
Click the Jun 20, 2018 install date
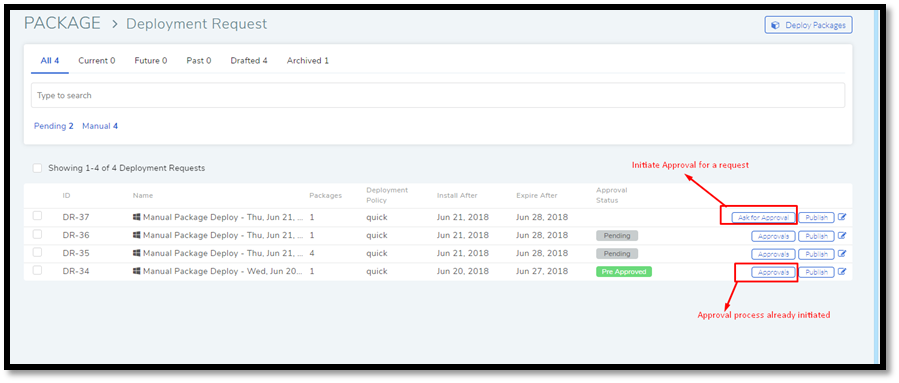(463, 271)
